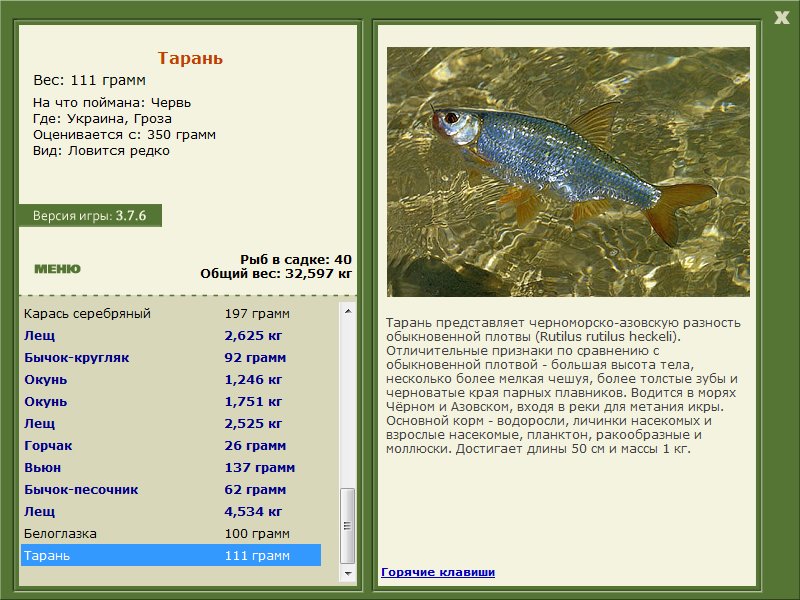This screenshot has height=600, width=800.
Task: Click the Тарань fish photo
Action: pos(568,172)
